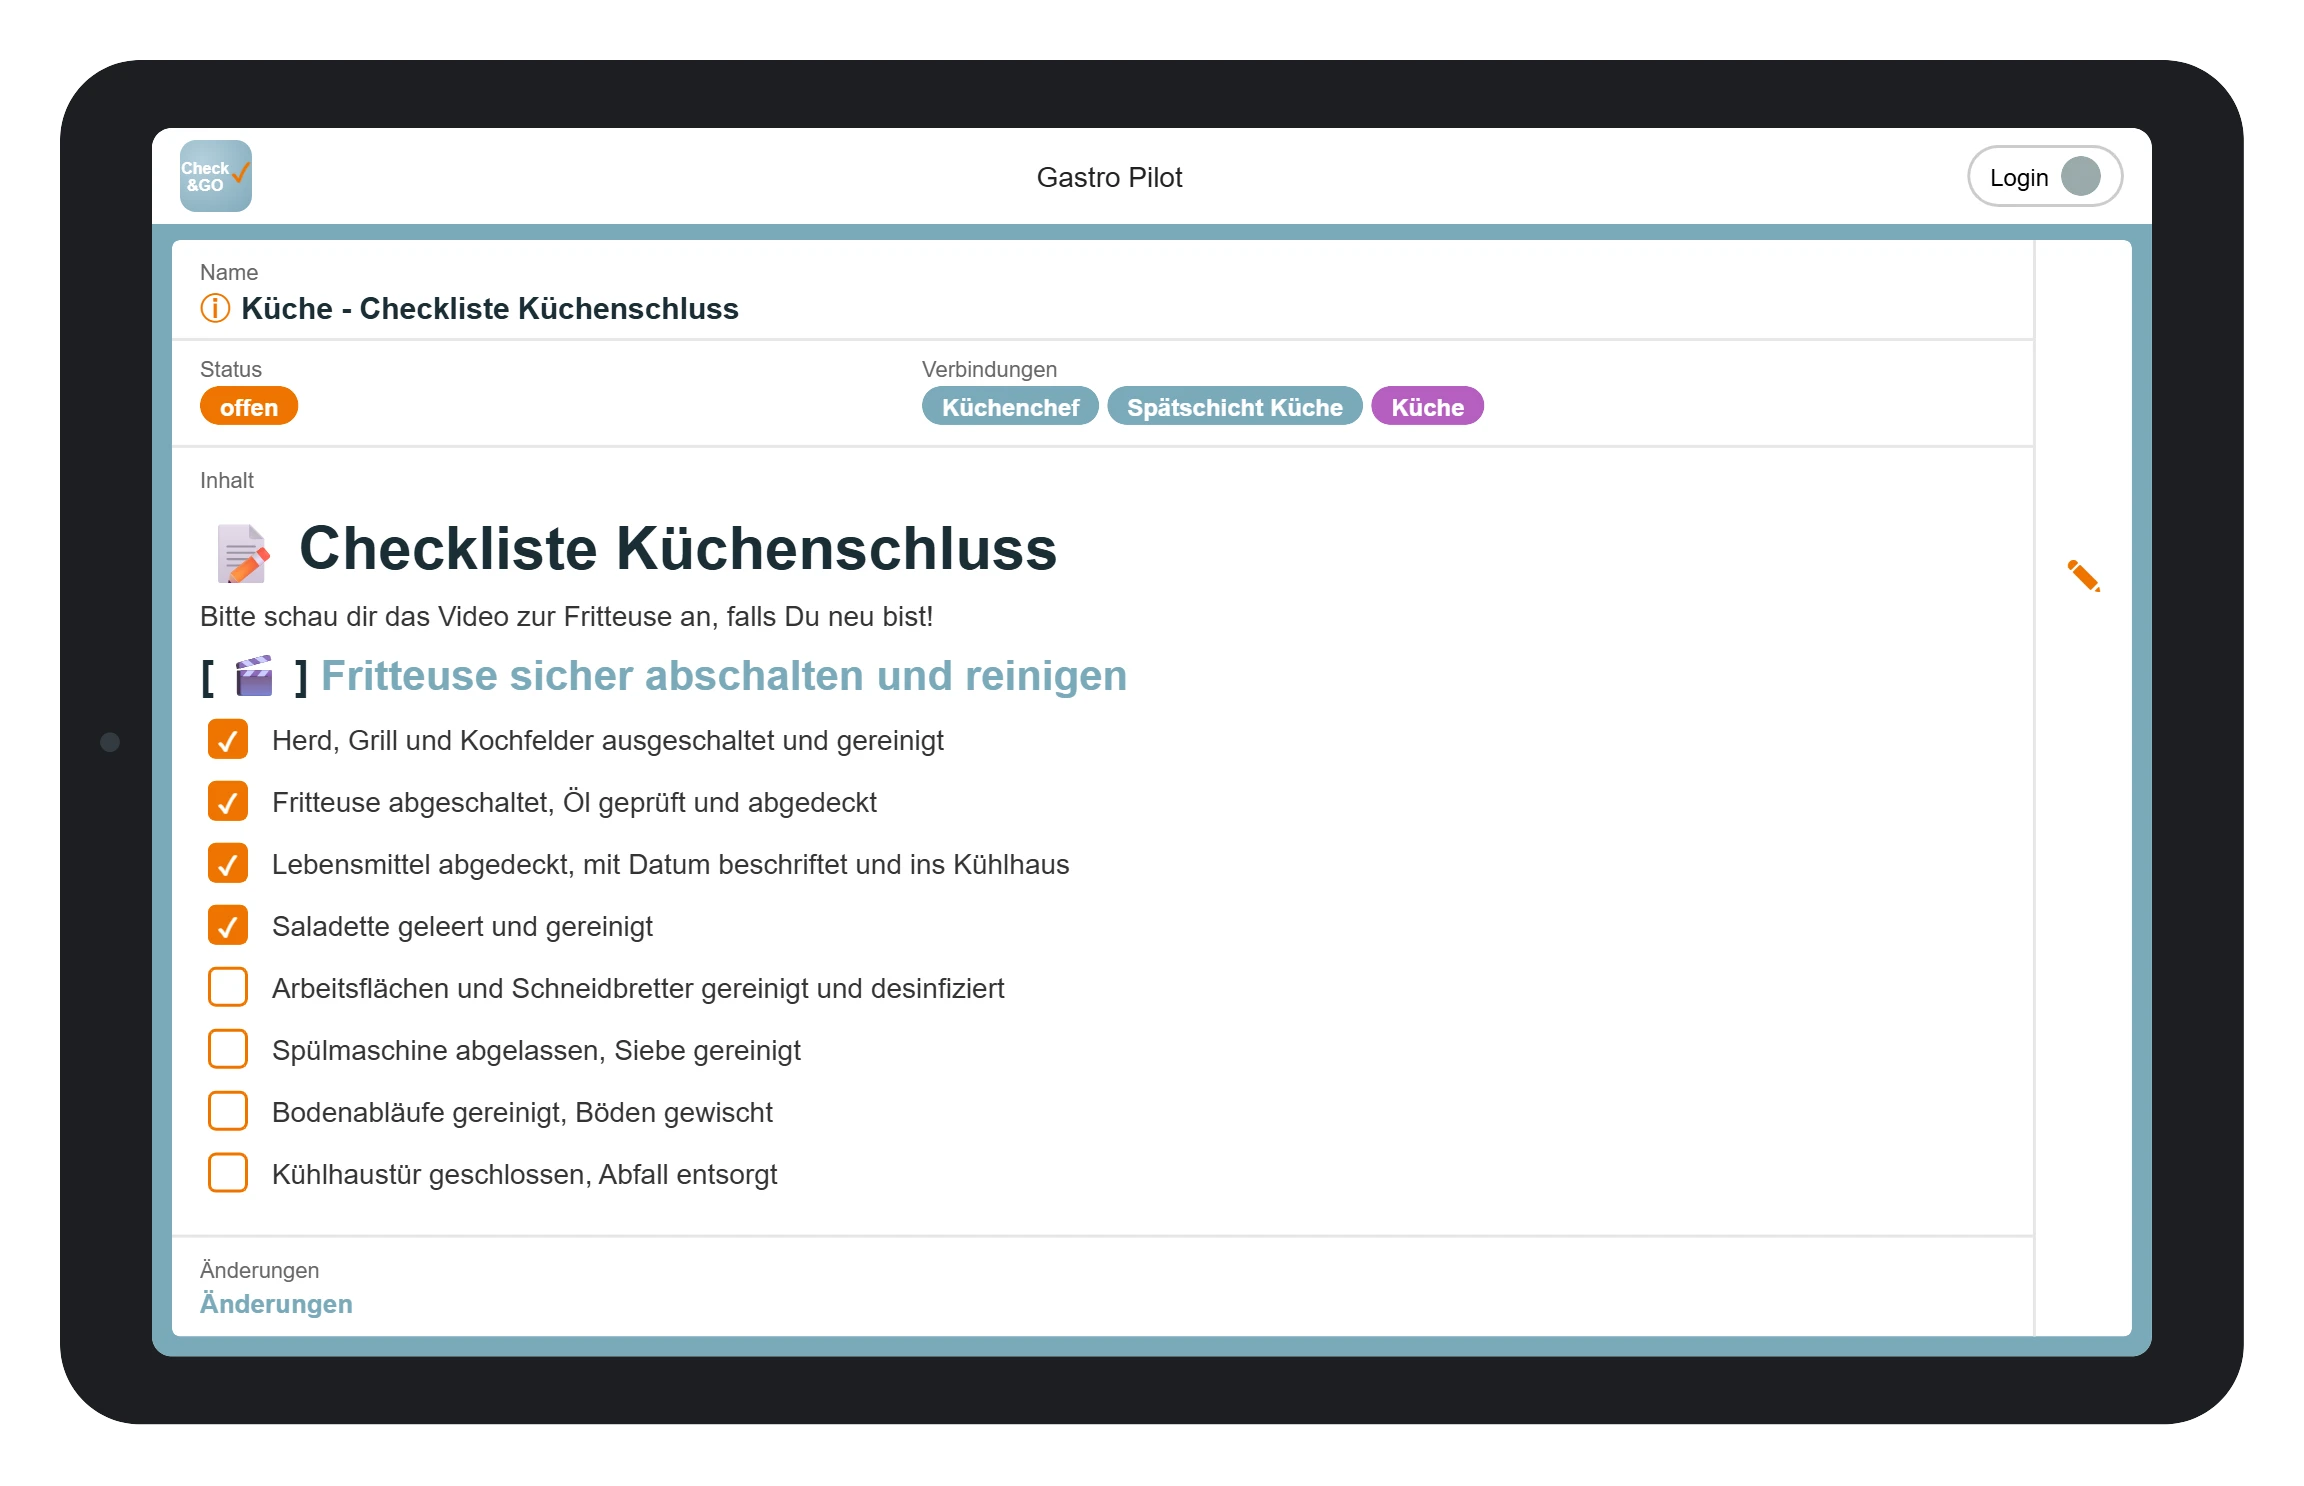Image resolution: width=2304 pixels, height=1486 pixels.
Task: Open the Änderungen link
Action: [276, 1304]
